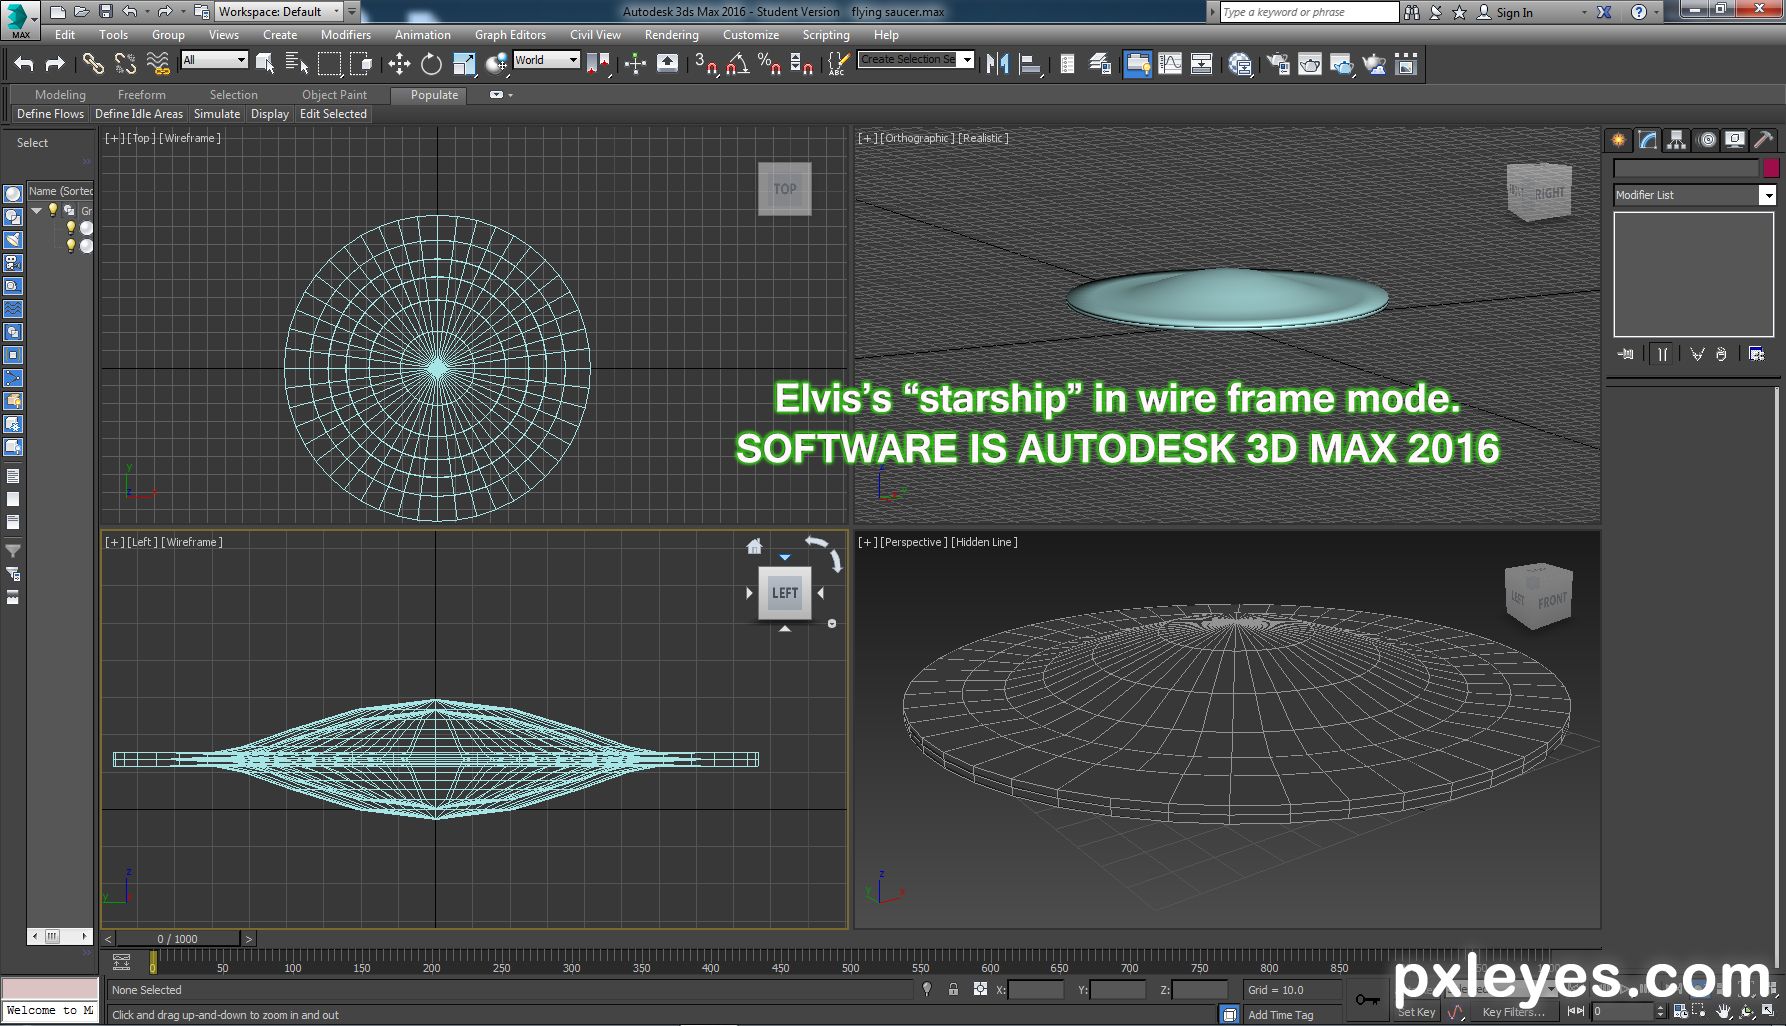
Task: Click the ViewCube home icon
Action: 754,546
